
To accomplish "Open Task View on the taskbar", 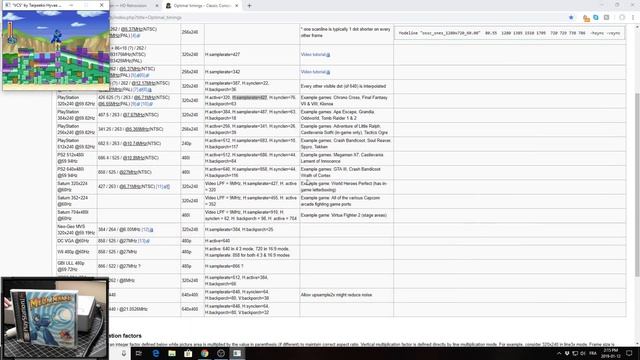I will click(x=139, y=353).
